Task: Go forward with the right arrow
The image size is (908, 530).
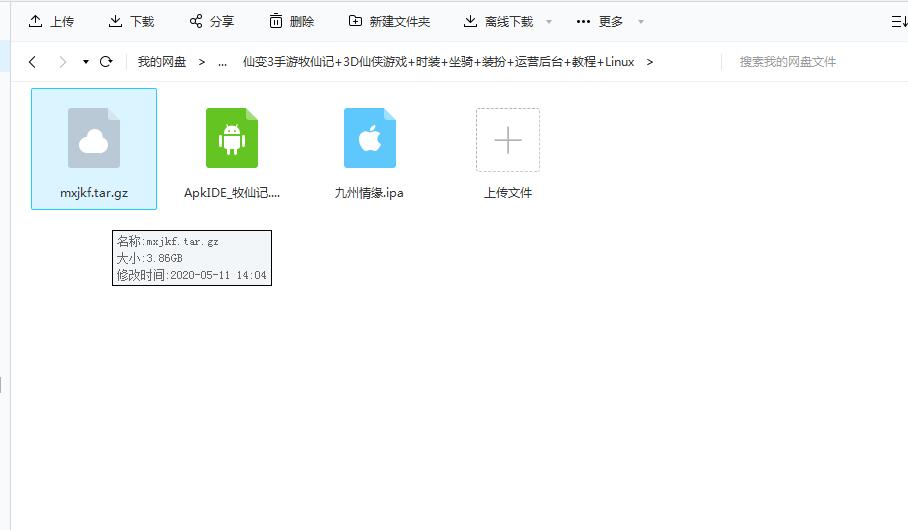Action: coord(62,62)
